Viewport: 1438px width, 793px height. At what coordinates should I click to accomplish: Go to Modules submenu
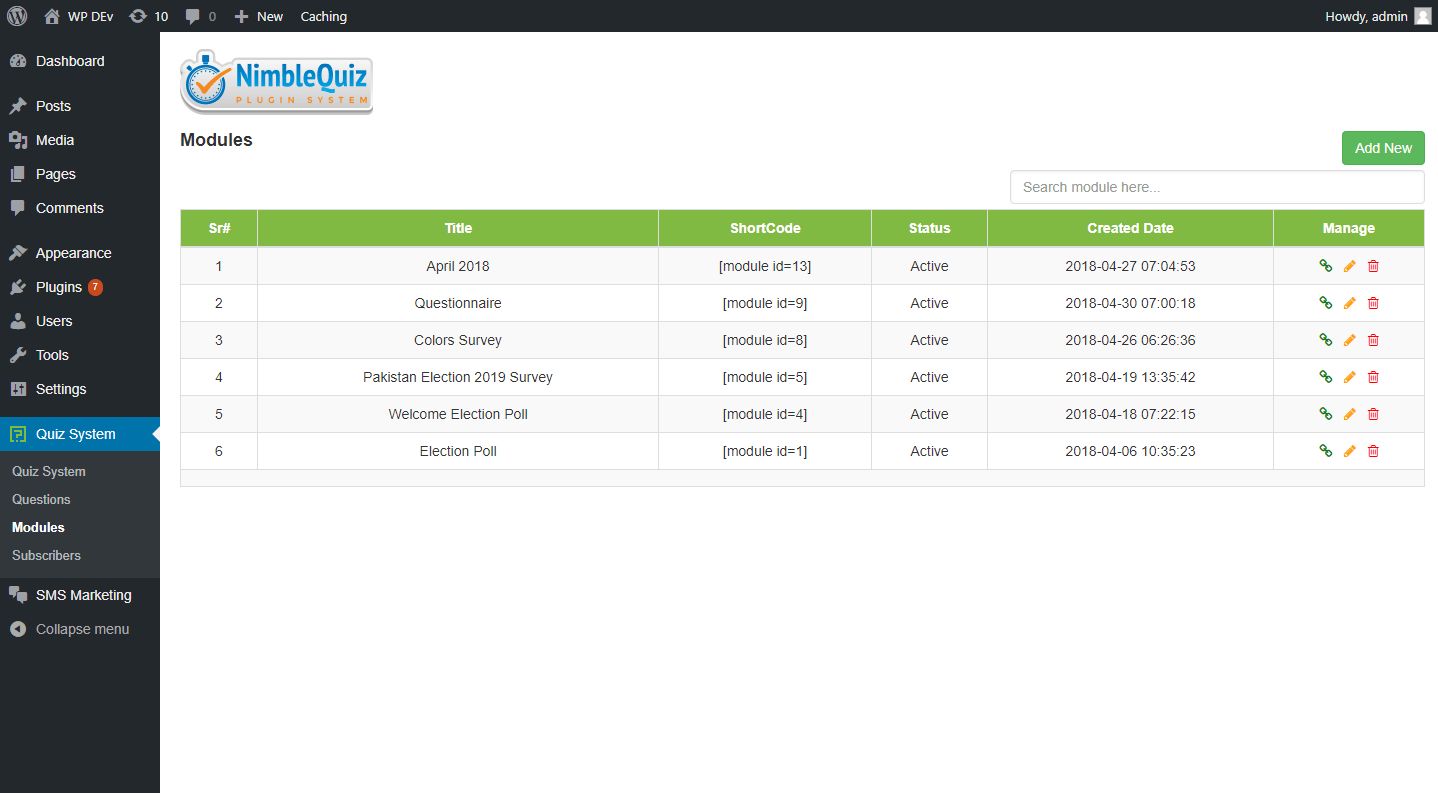(x=38, y=527)
